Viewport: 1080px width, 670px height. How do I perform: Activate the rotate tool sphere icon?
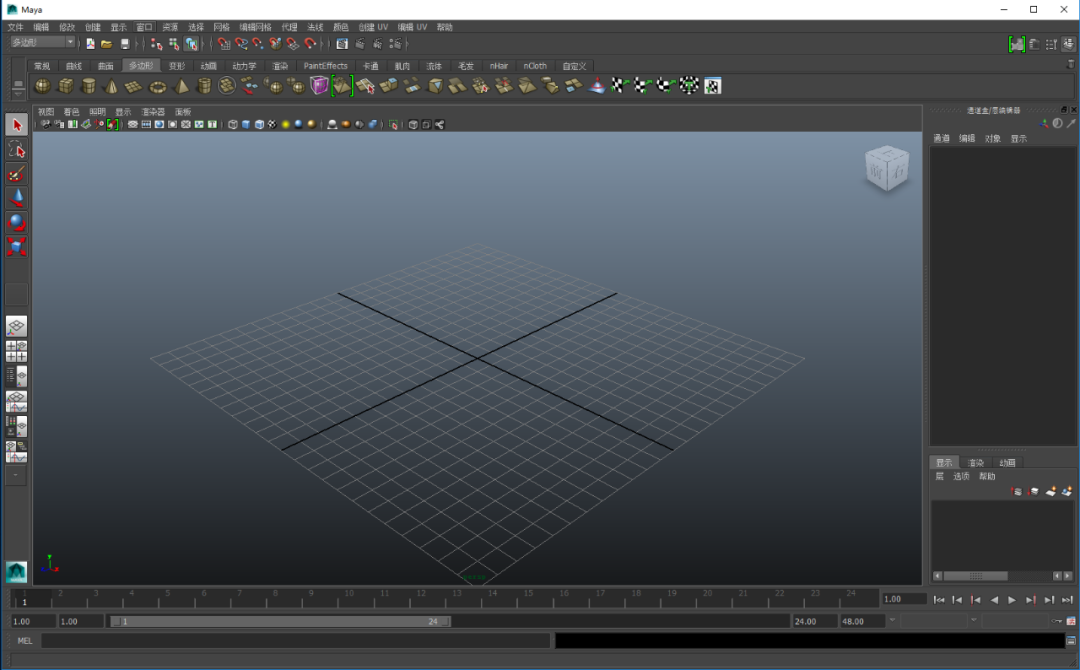pos(17,222)
